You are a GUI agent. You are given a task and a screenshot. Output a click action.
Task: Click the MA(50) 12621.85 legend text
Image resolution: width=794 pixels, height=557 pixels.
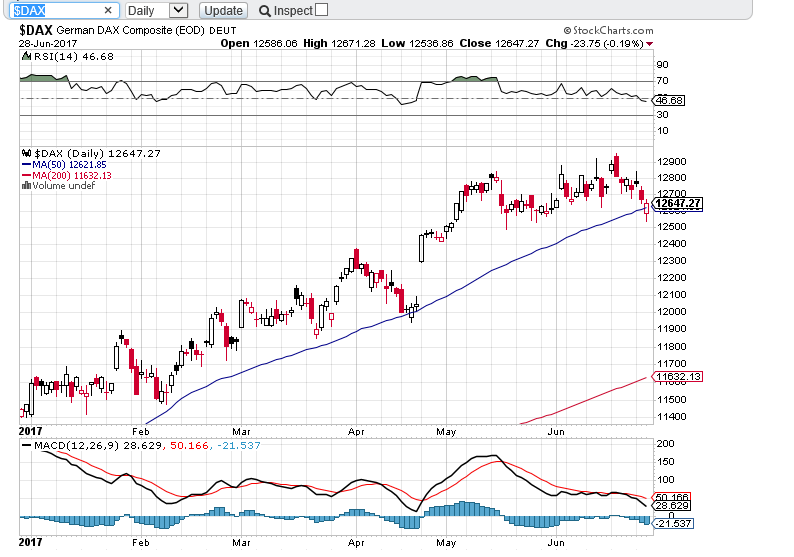[x=69, y=165]
